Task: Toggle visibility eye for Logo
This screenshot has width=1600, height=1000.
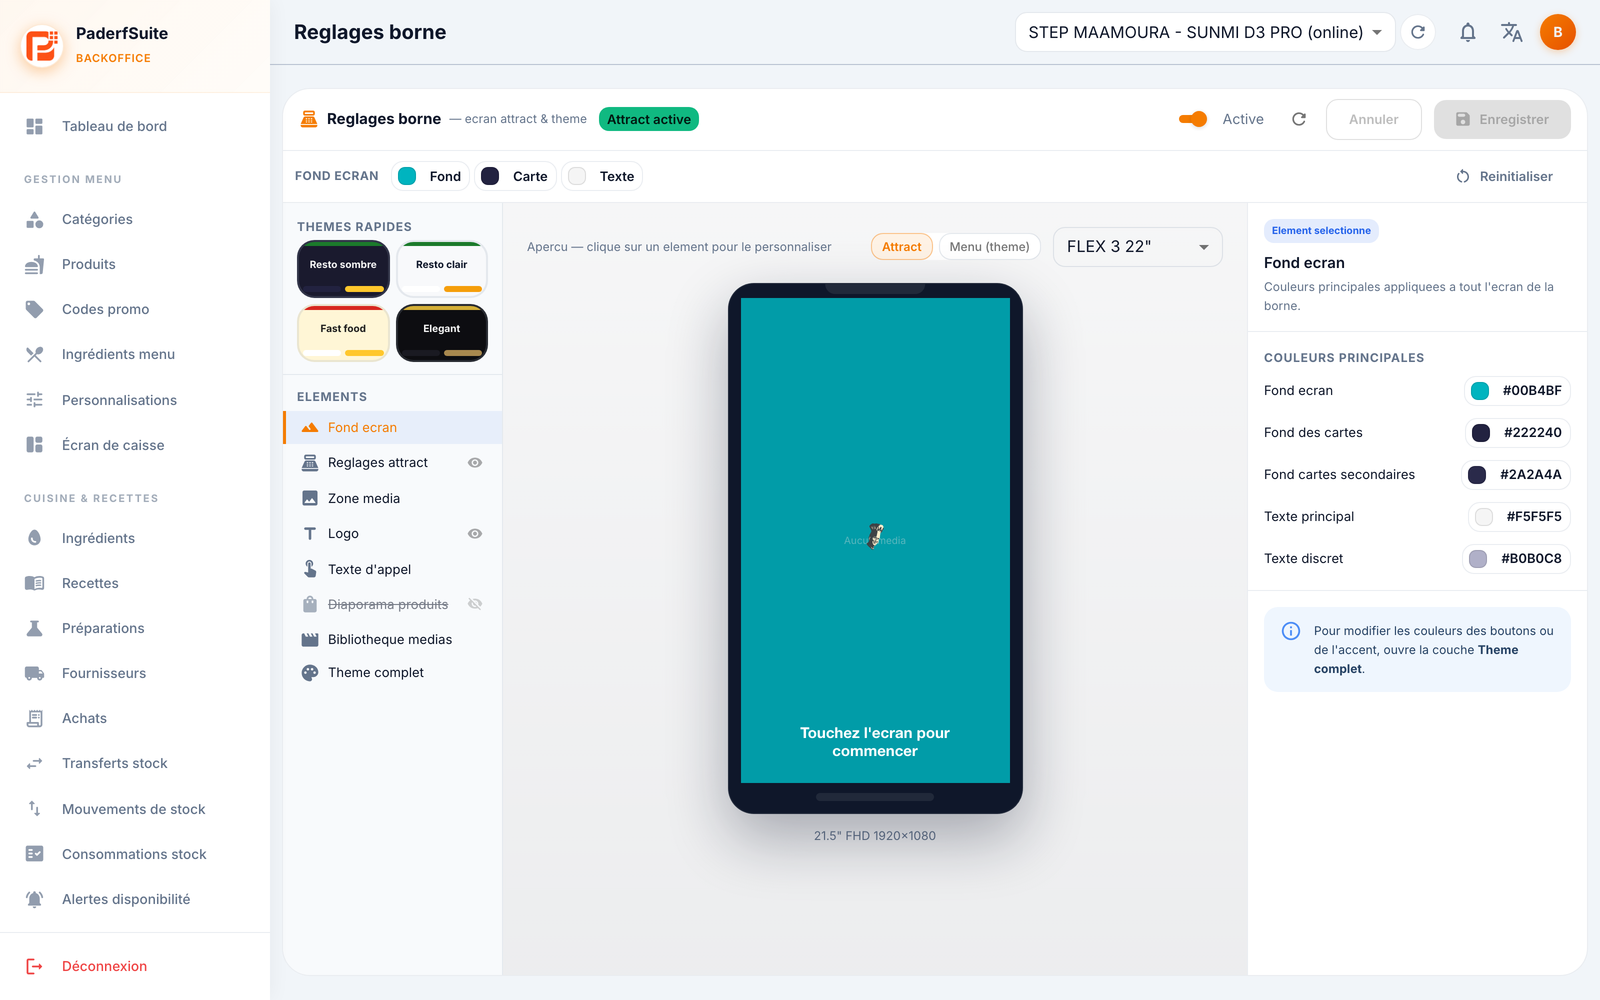Action: point(475,534)
